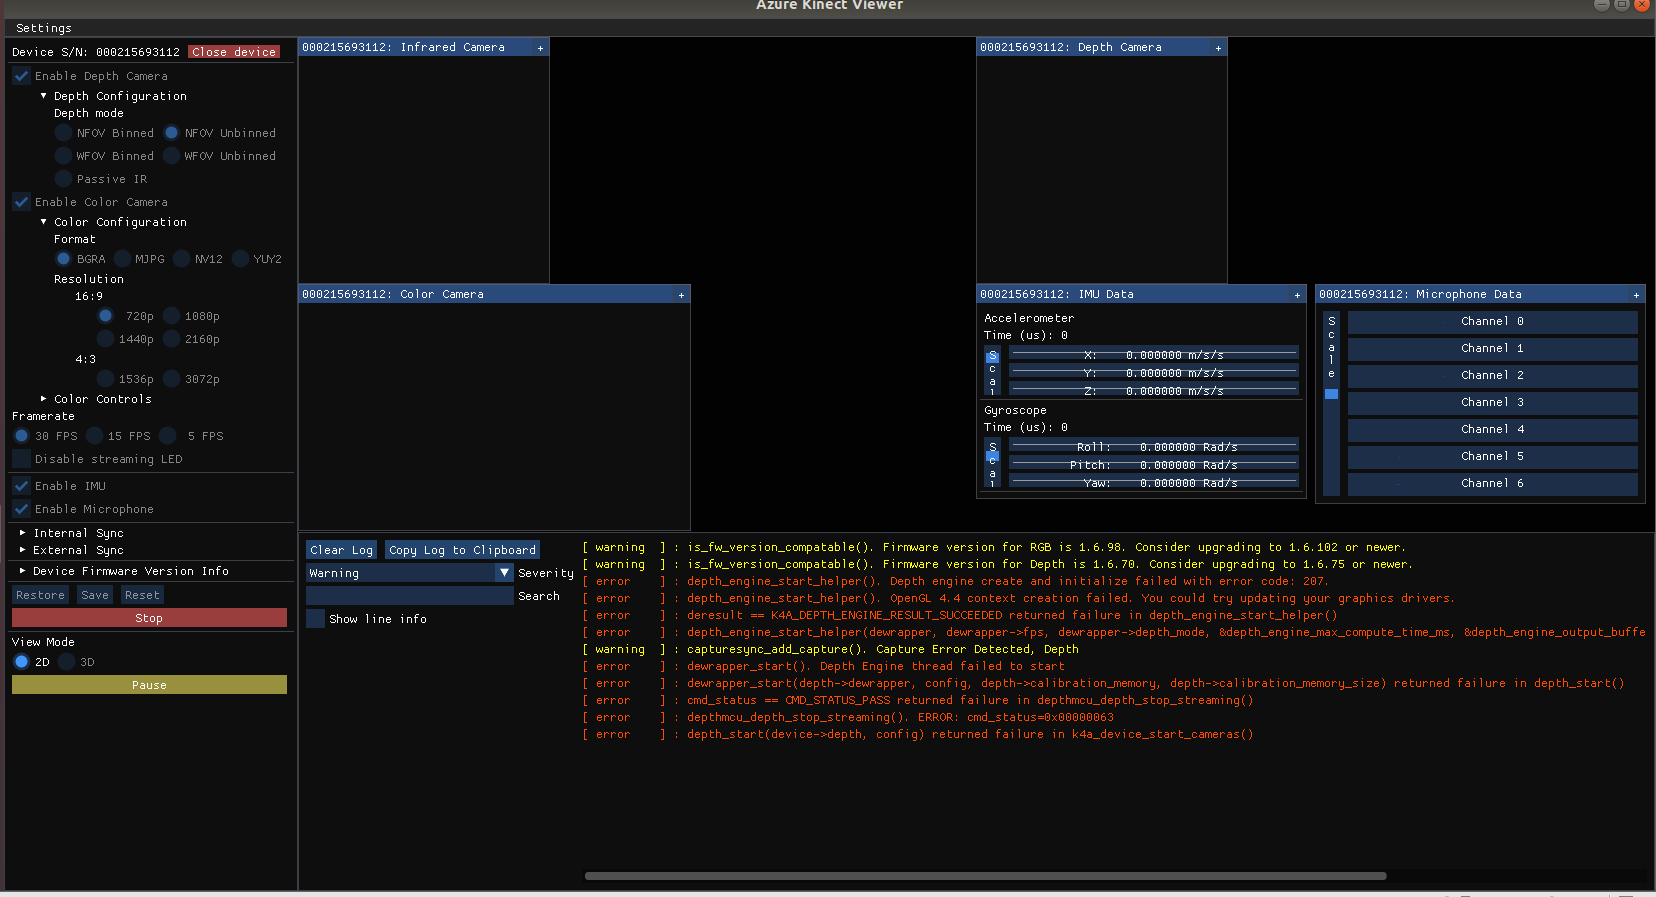1656x897 pixels.
Task: Open the Severity dropdown set to Warning
Action: coord(410,573)
